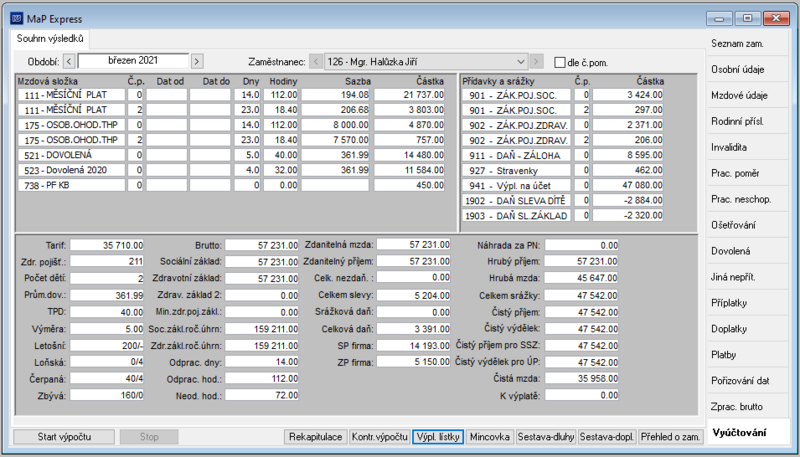
Task: Click the period field showing březen 2021
Action: 133,61
